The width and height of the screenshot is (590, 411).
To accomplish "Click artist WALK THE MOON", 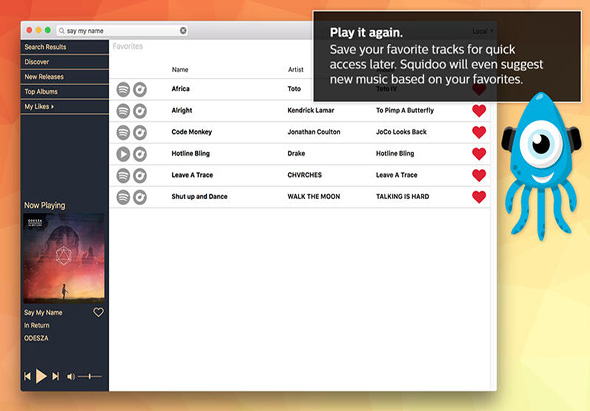I will point(314,196).
